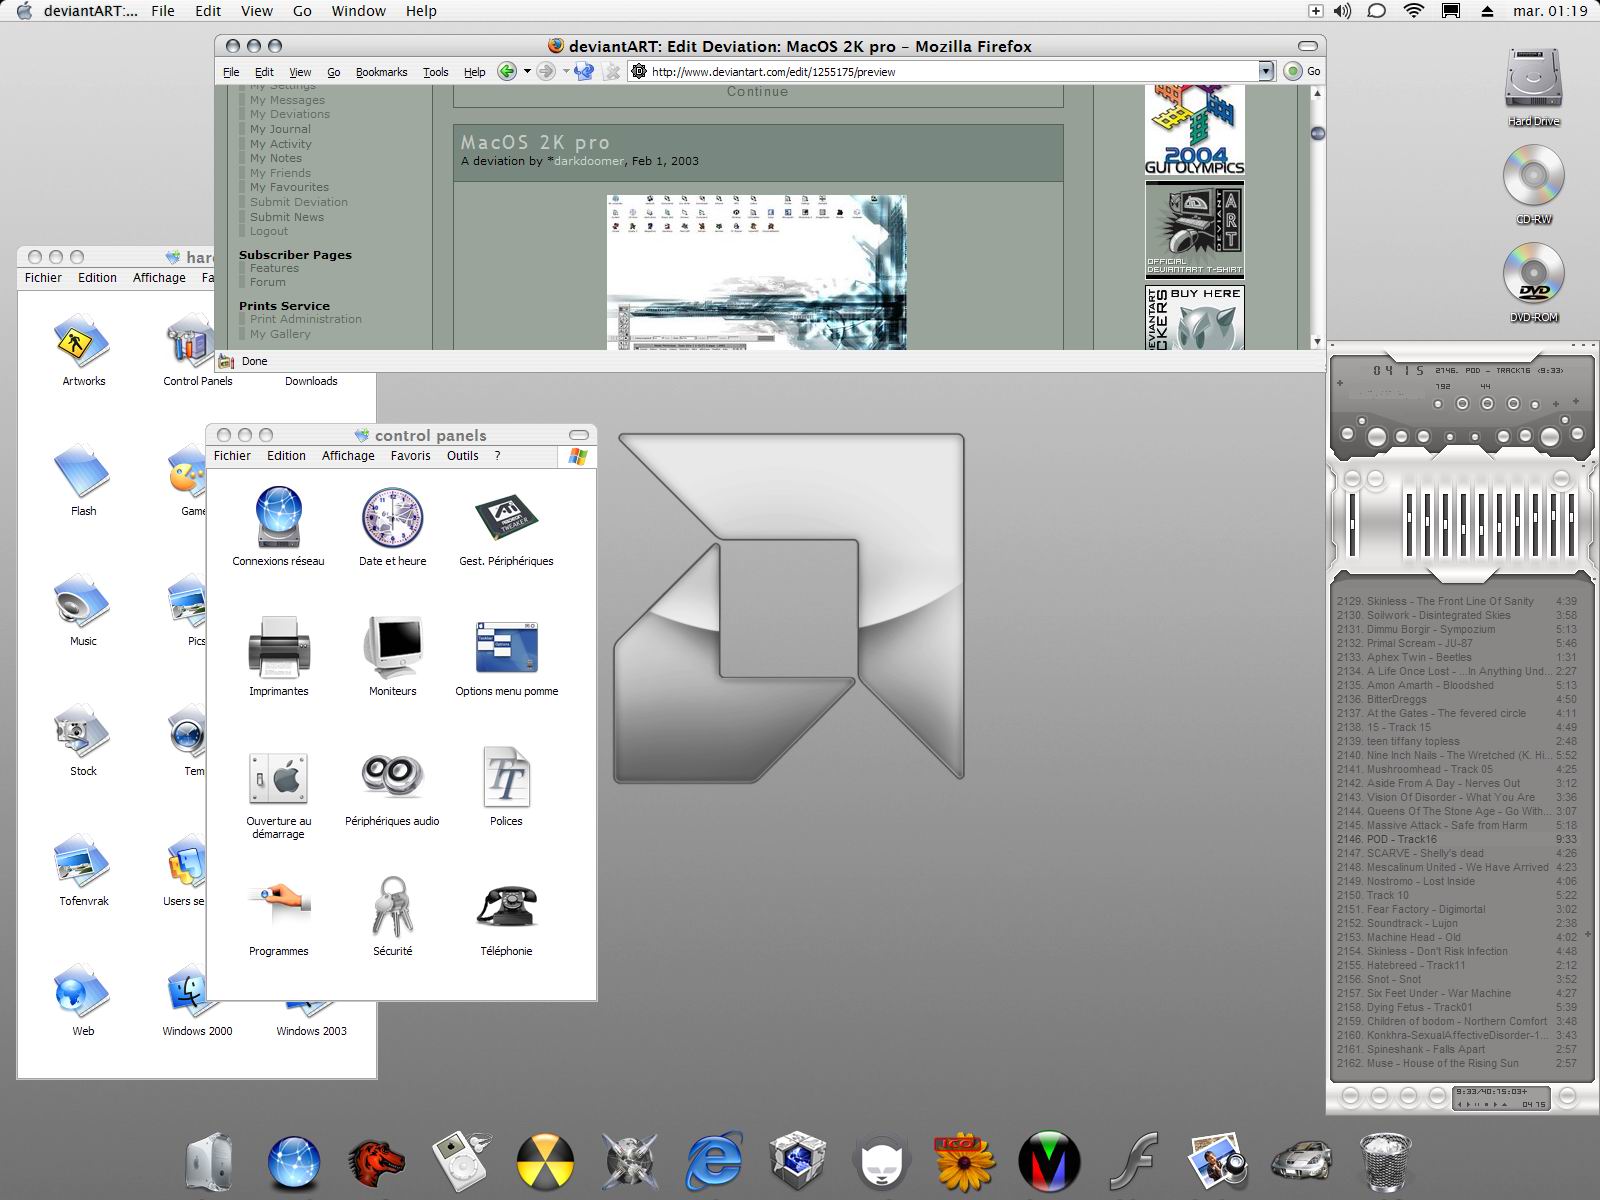Click the Print Administration link
1600x1200 pixels.
tap(306, 319)
